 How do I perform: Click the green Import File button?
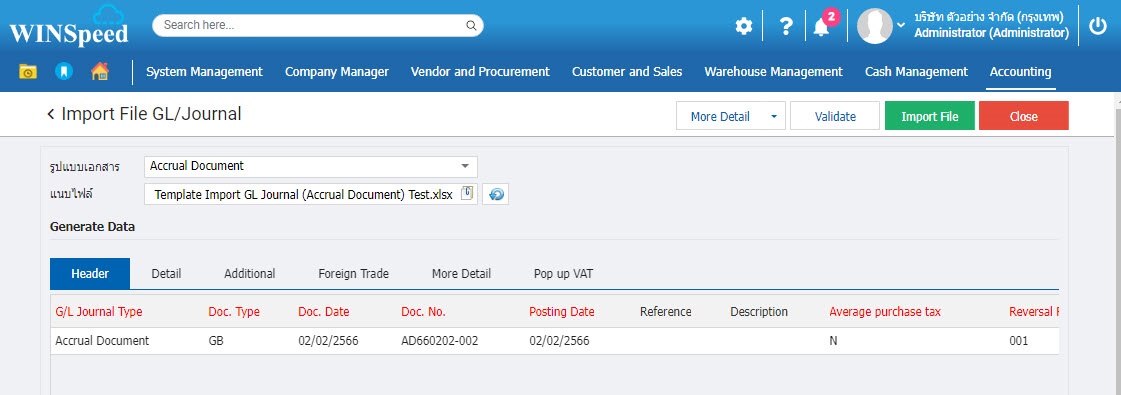[x=929, y=116]
